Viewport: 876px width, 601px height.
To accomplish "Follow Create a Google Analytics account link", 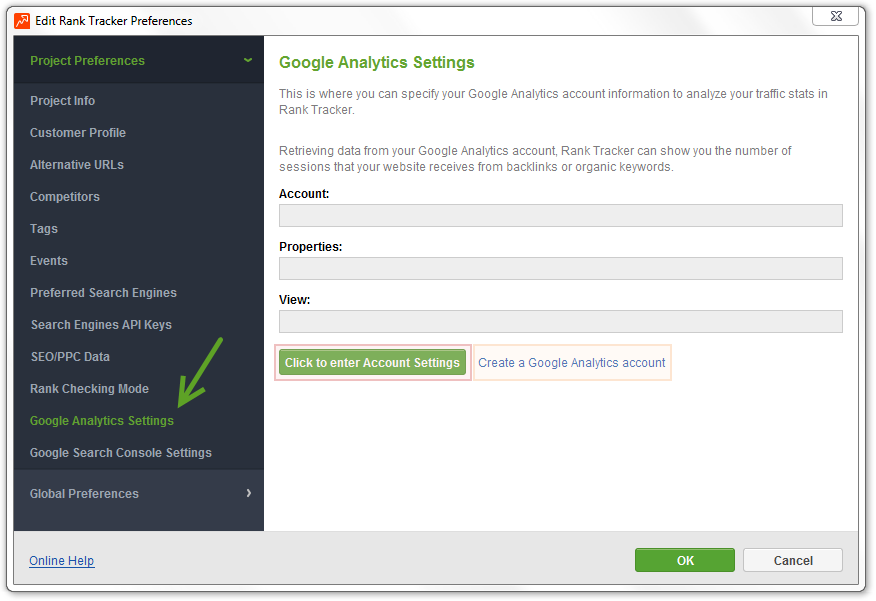I will point(572,362).
